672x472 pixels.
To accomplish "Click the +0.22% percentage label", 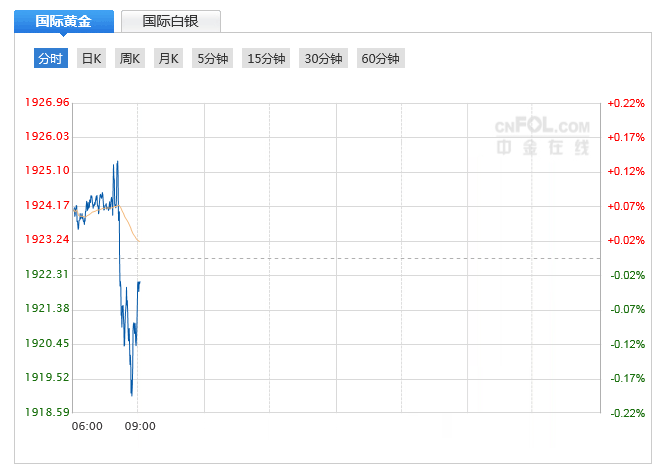I will [626, 103].
